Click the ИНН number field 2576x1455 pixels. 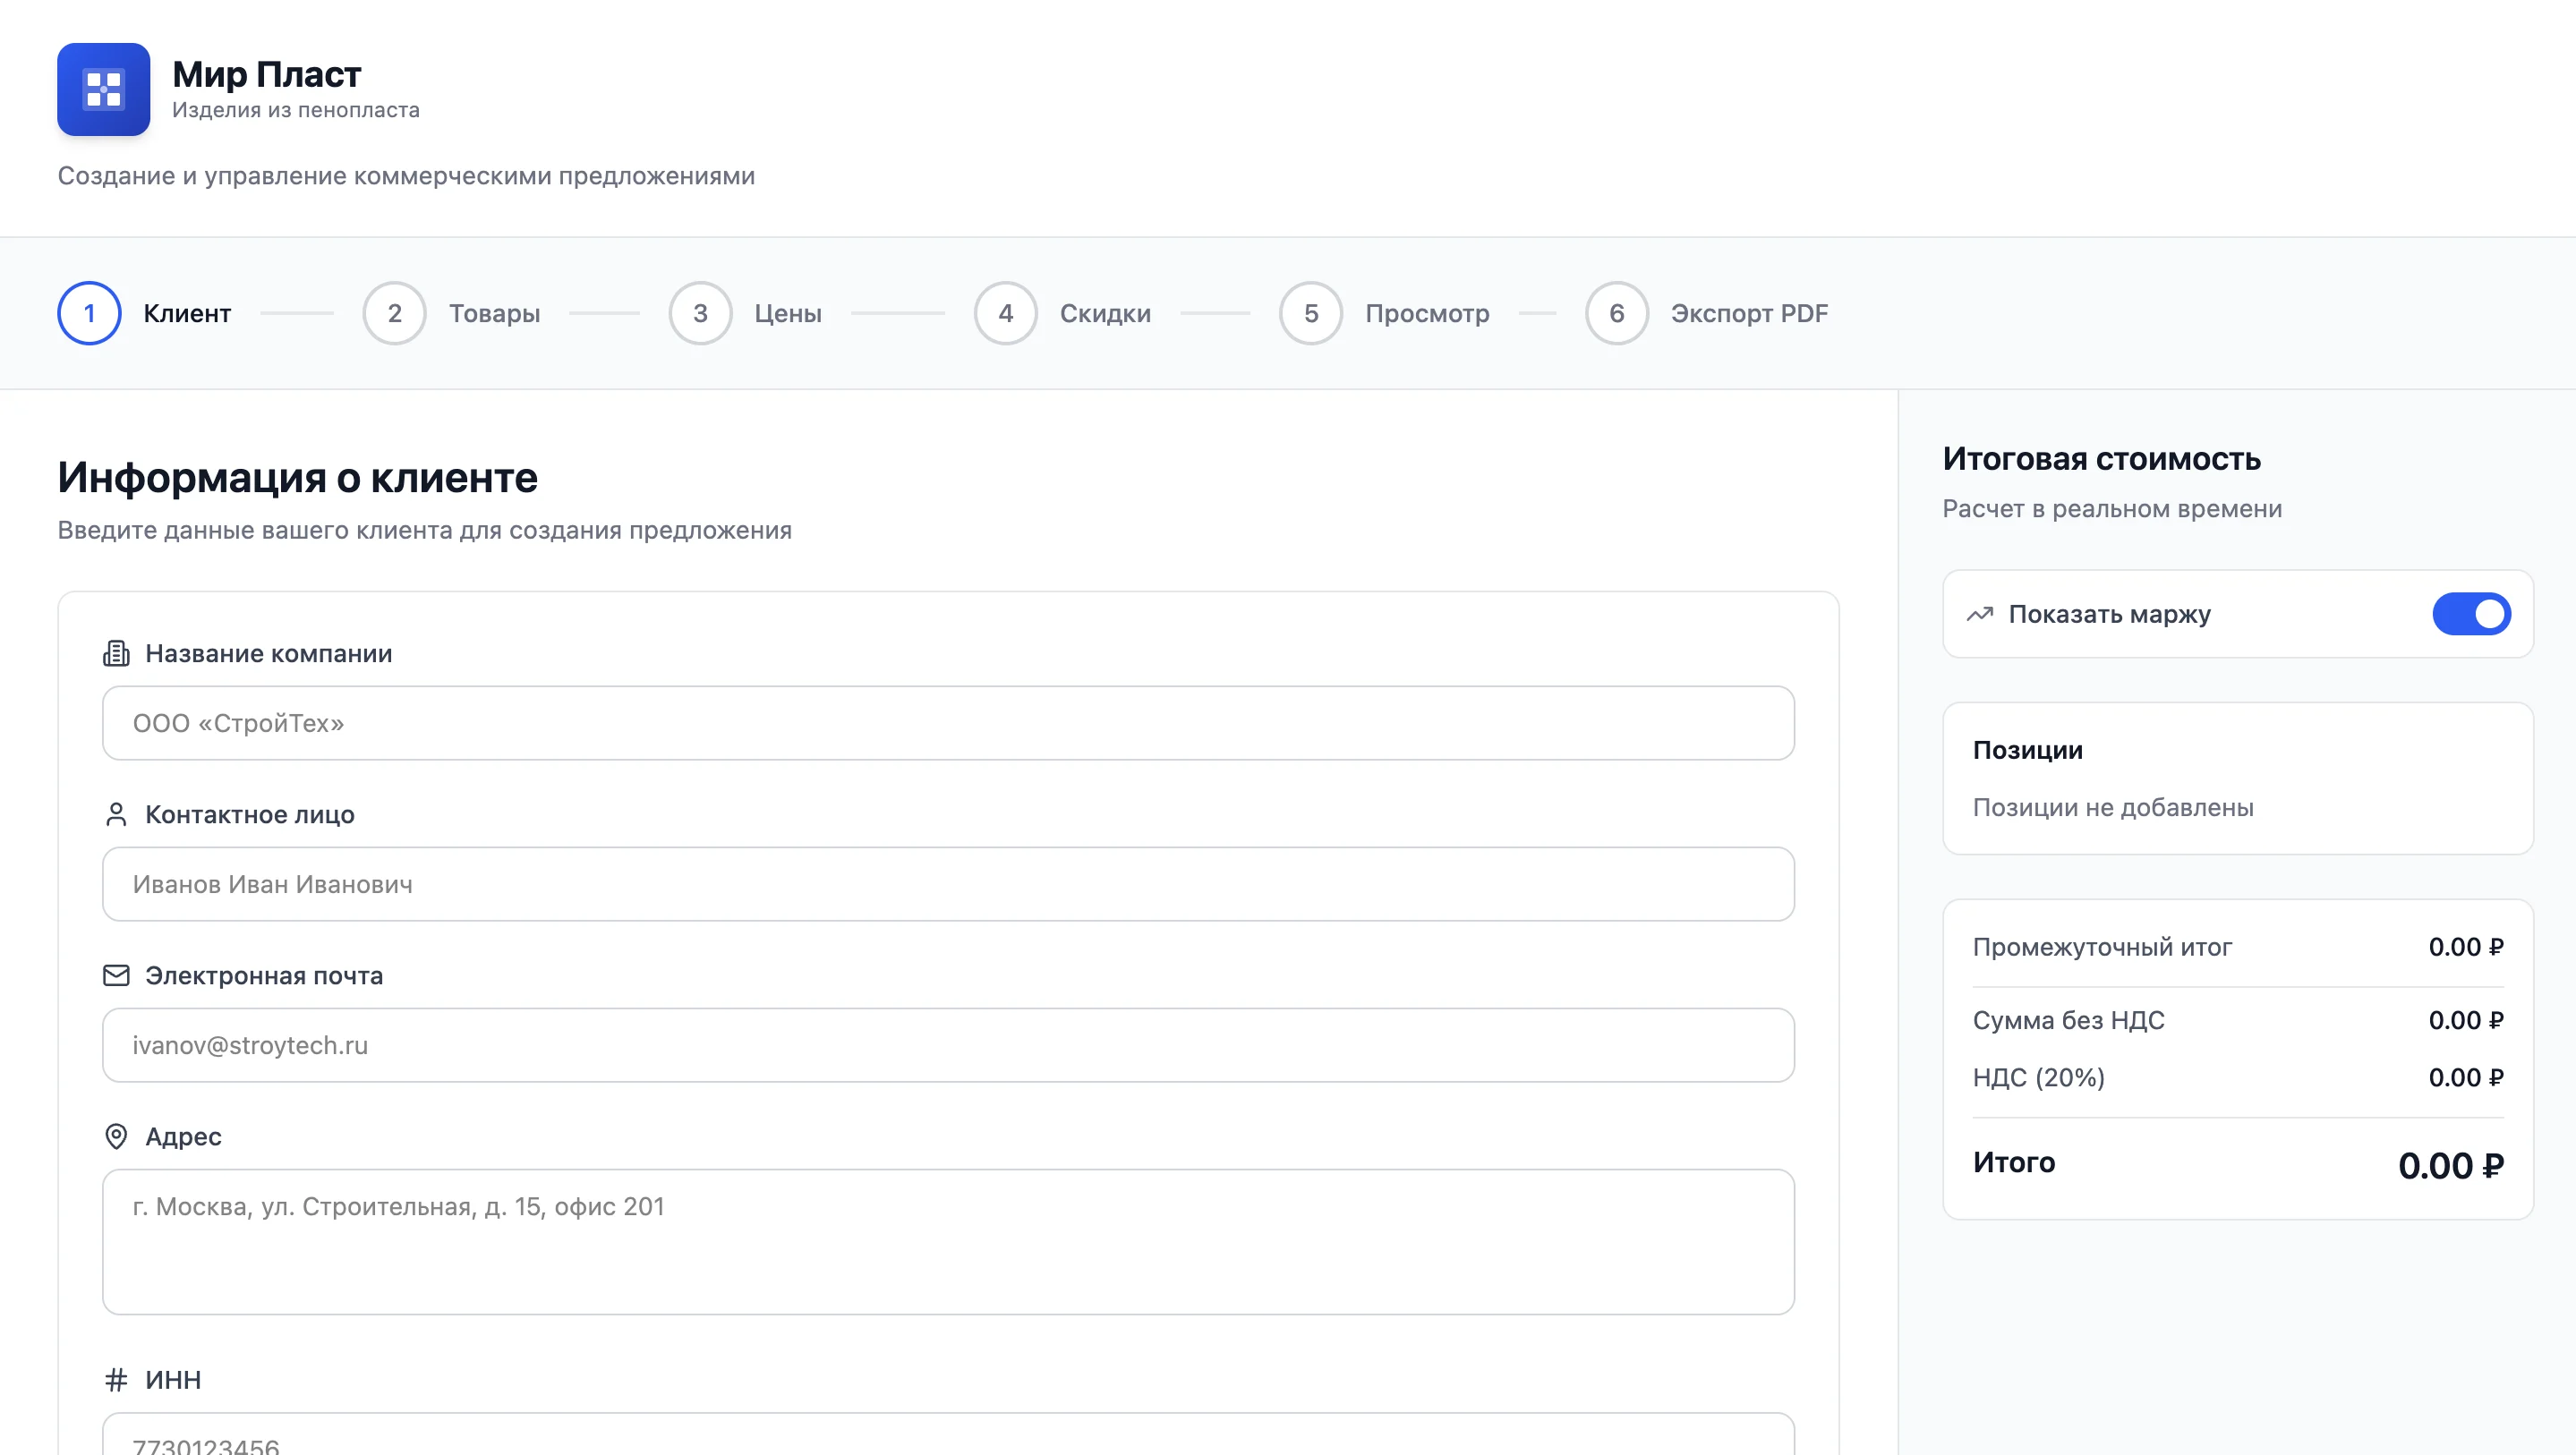point(947,1440)
